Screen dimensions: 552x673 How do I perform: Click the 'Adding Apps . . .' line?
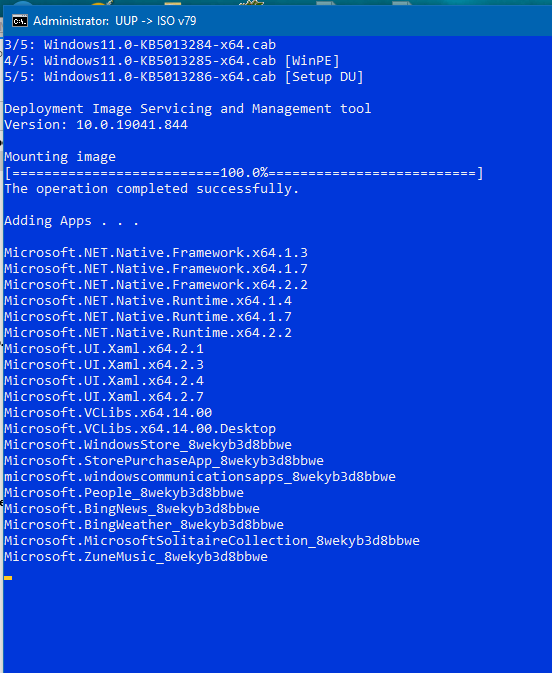coord(72,221)
